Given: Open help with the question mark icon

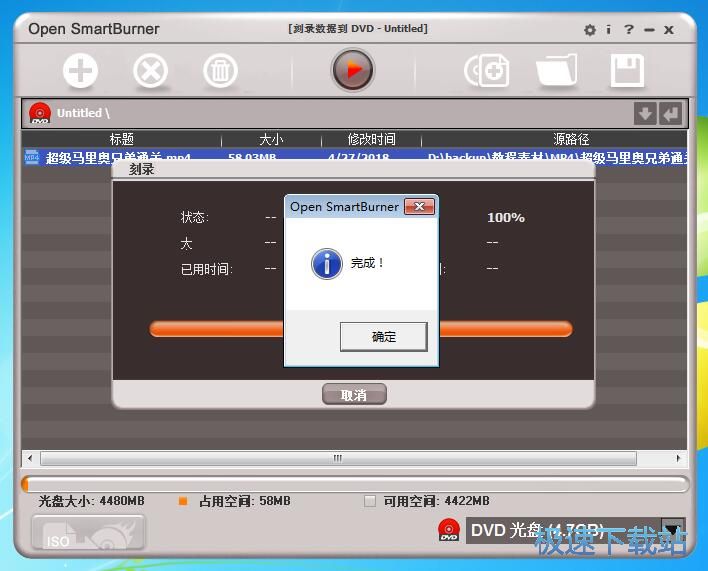Looking at the screenshot, I should [x=629, y=30].
